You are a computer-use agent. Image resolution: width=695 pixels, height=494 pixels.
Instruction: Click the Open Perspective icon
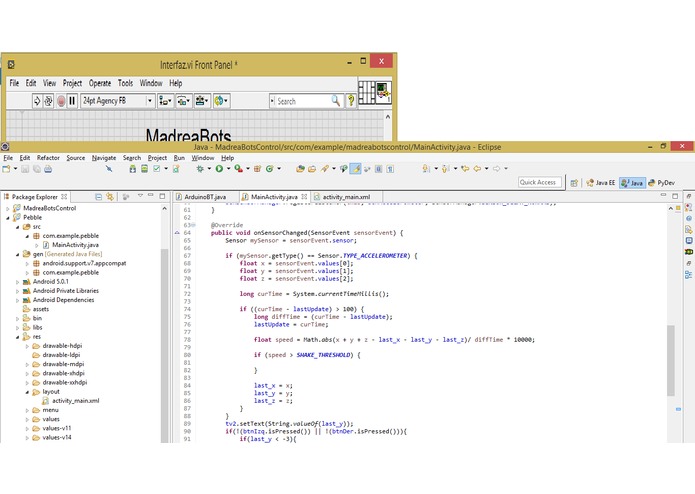tap(574, 183)
